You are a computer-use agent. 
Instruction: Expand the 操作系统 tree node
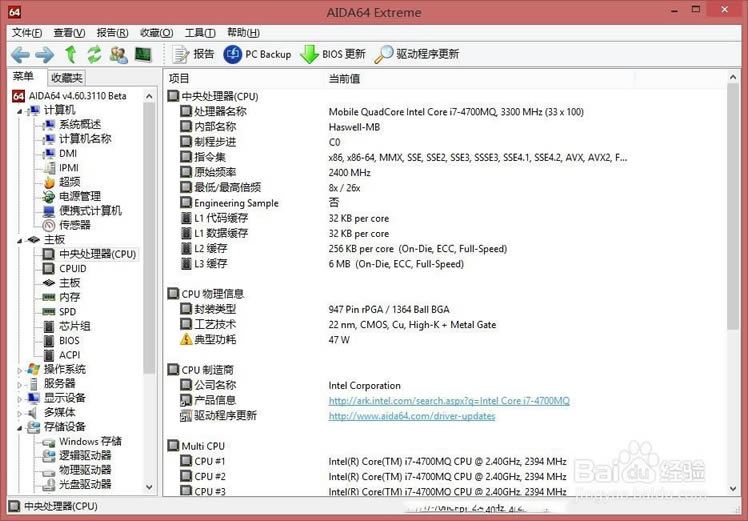pos(19,369)
